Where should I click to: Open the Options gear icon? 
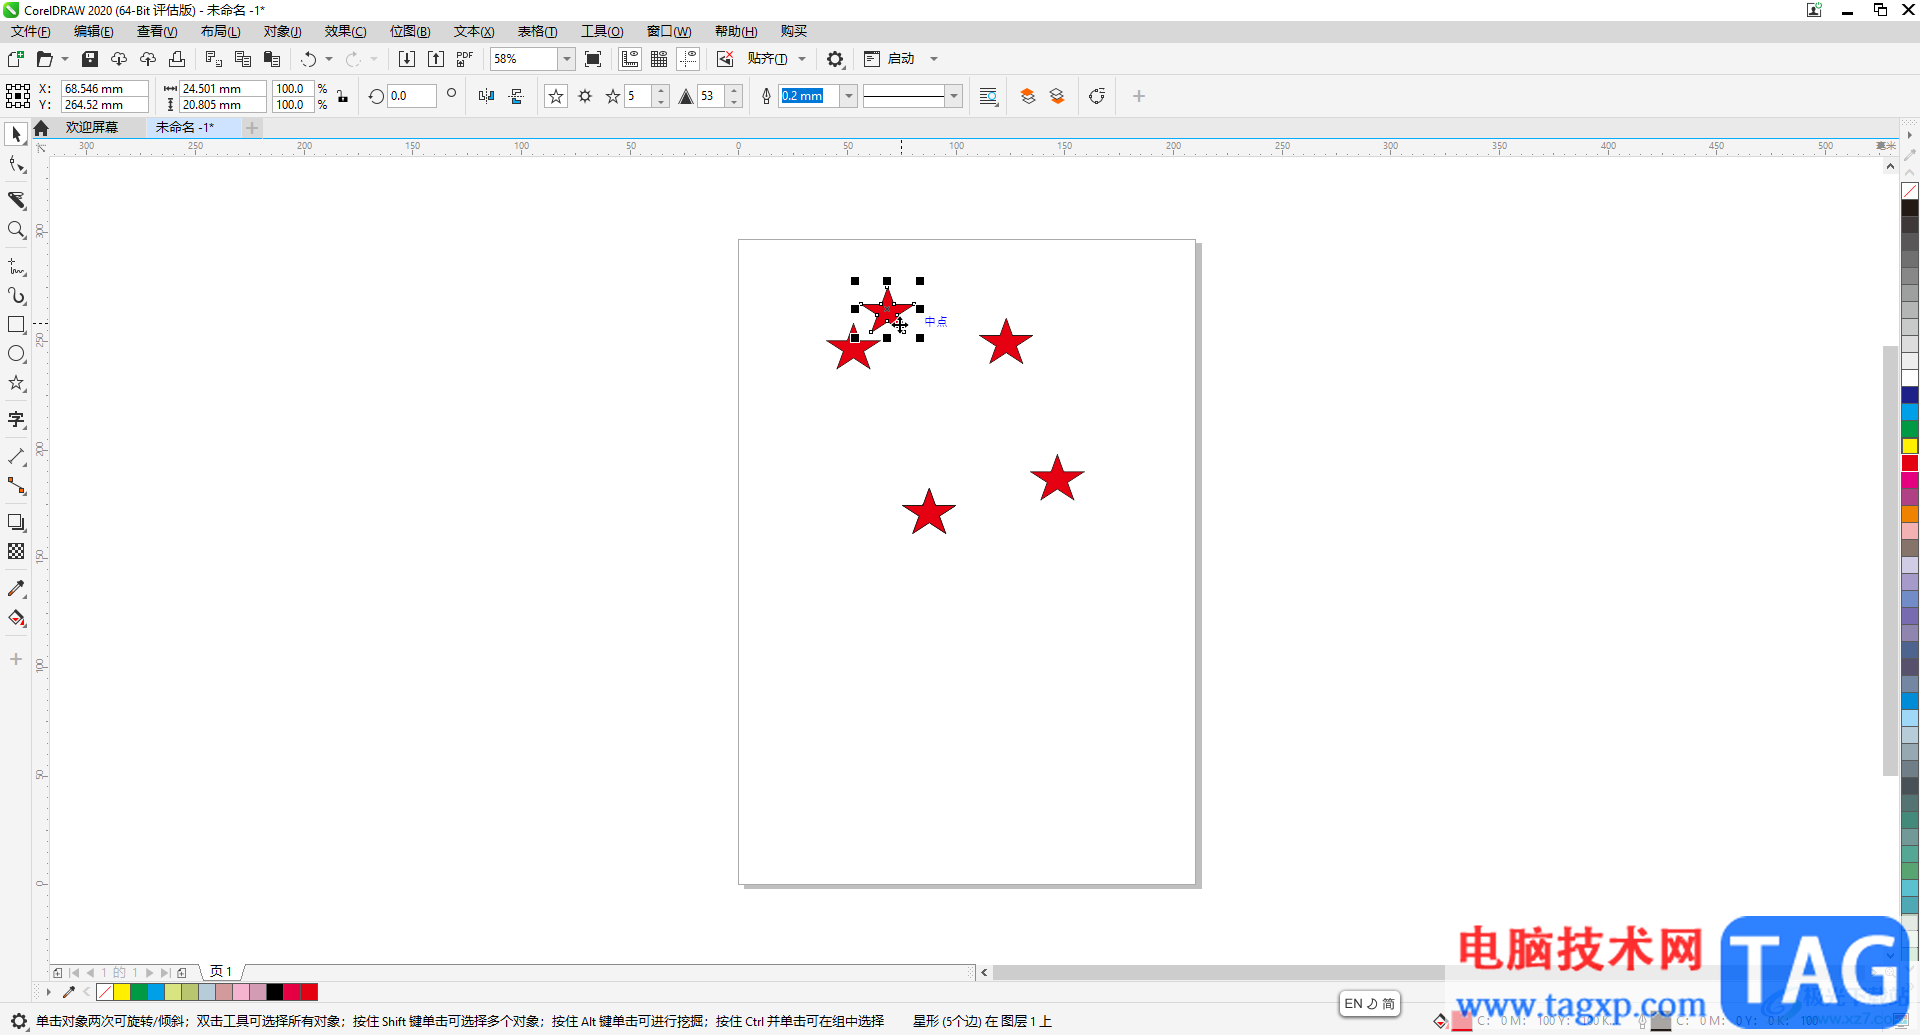[x=835, y=59]
